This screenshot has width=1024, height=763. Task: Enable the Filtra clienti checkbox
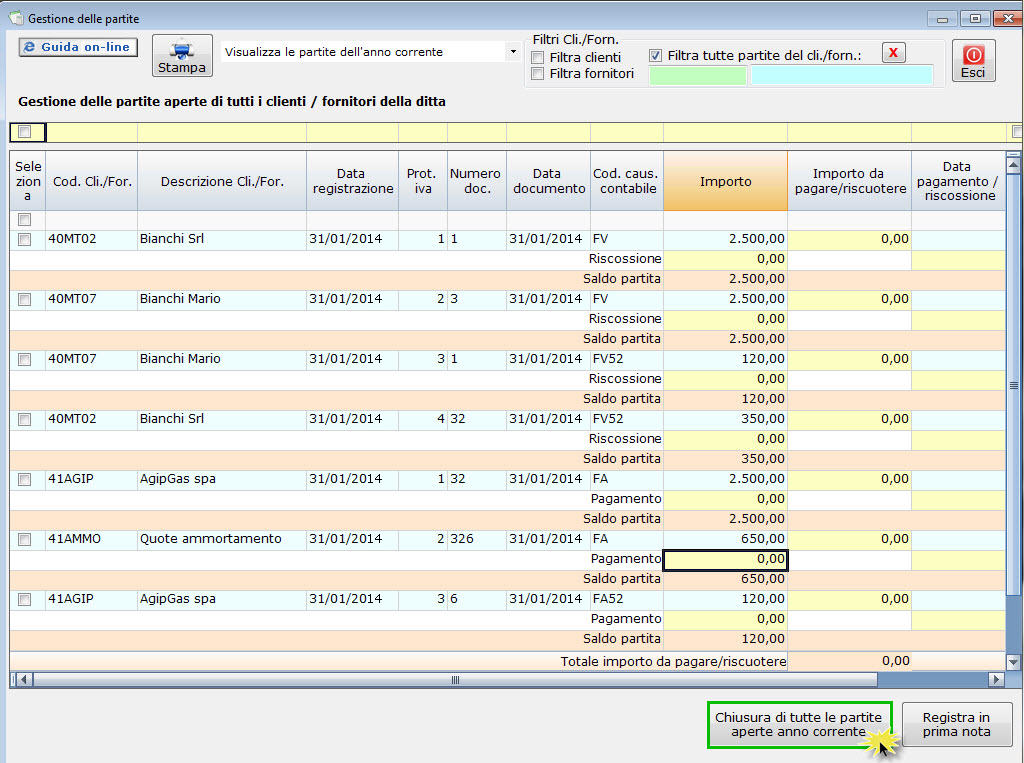pyautogui.click(x=537, y=57)
